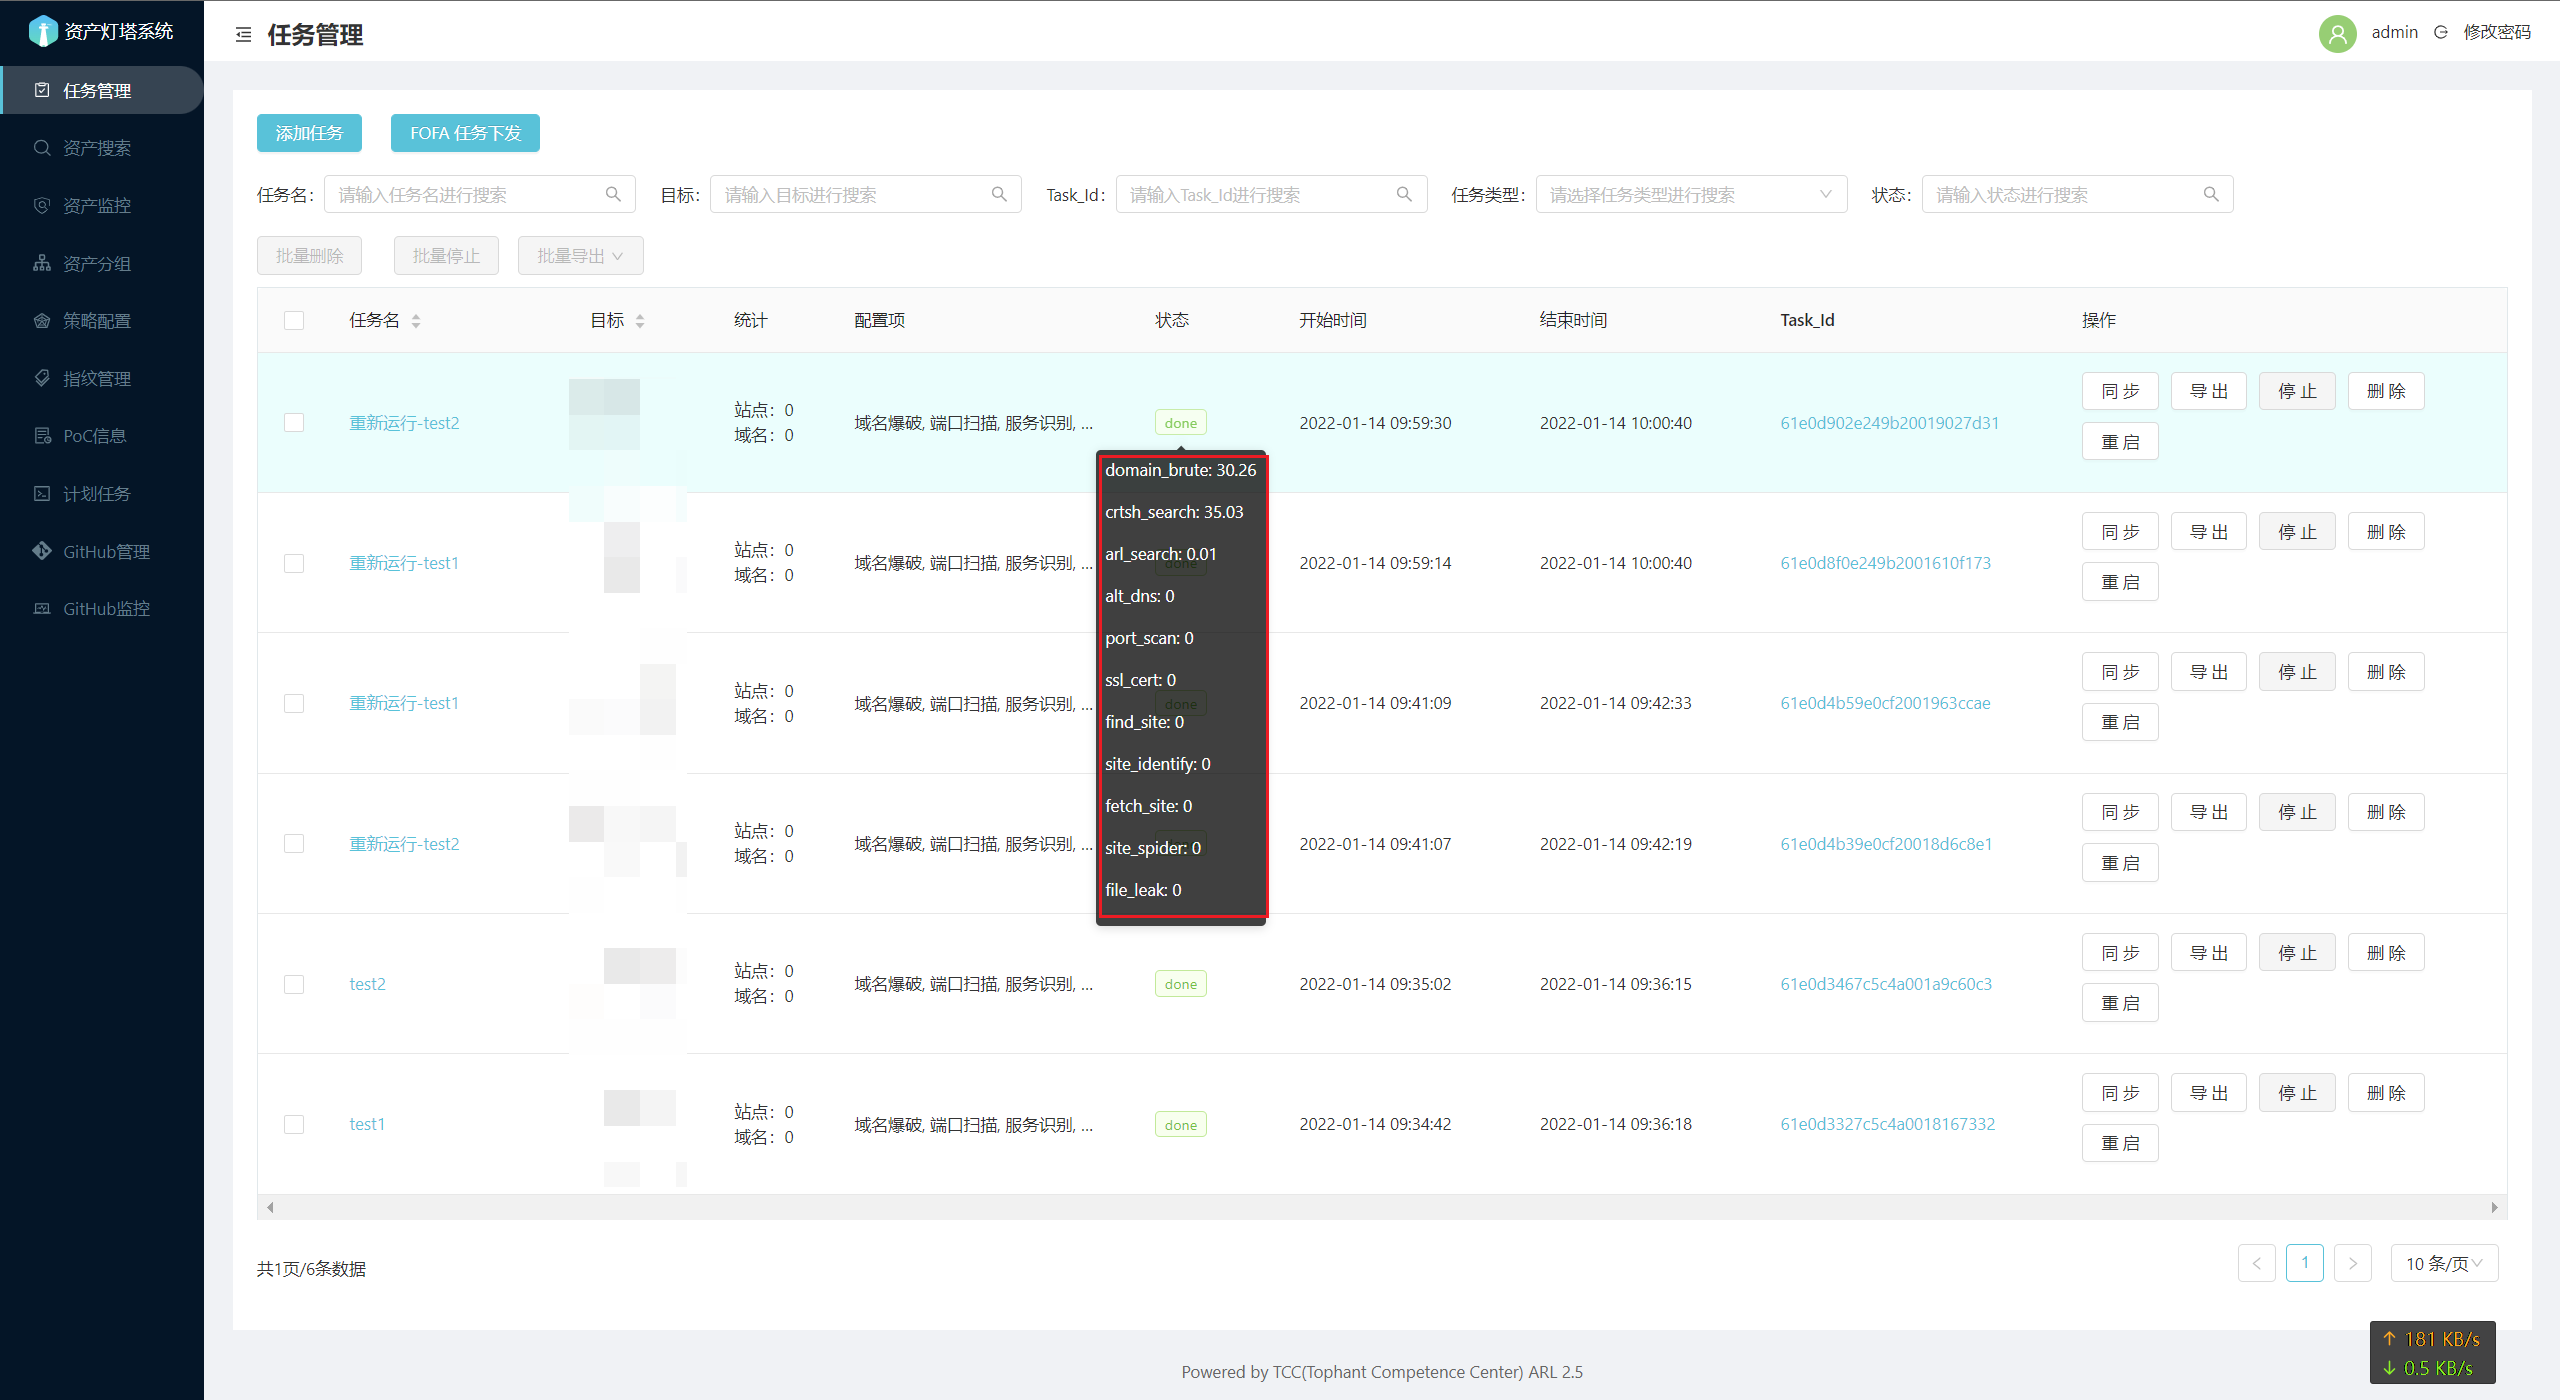Click the search icon in 目标 field

(x=999, y=194)
